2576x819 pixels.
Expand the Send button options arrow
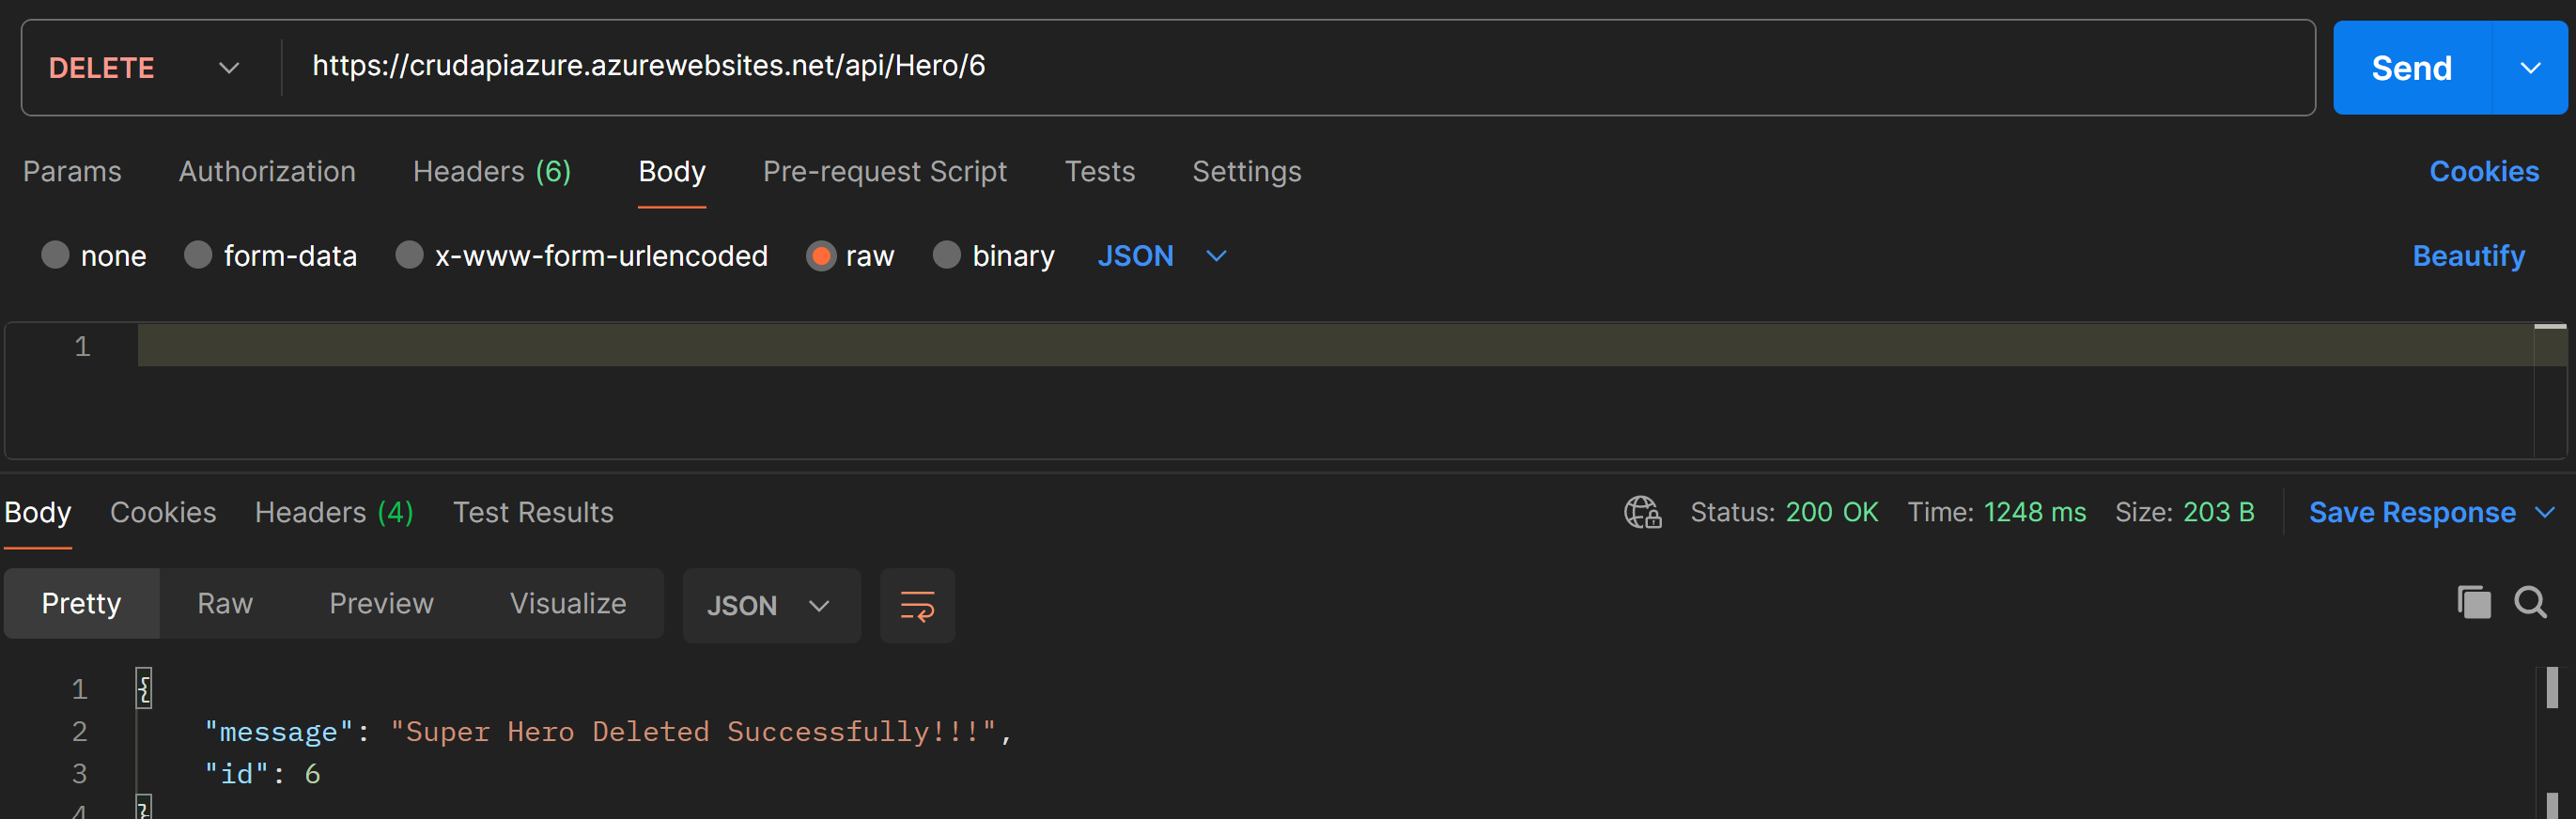click(2530, 68)
